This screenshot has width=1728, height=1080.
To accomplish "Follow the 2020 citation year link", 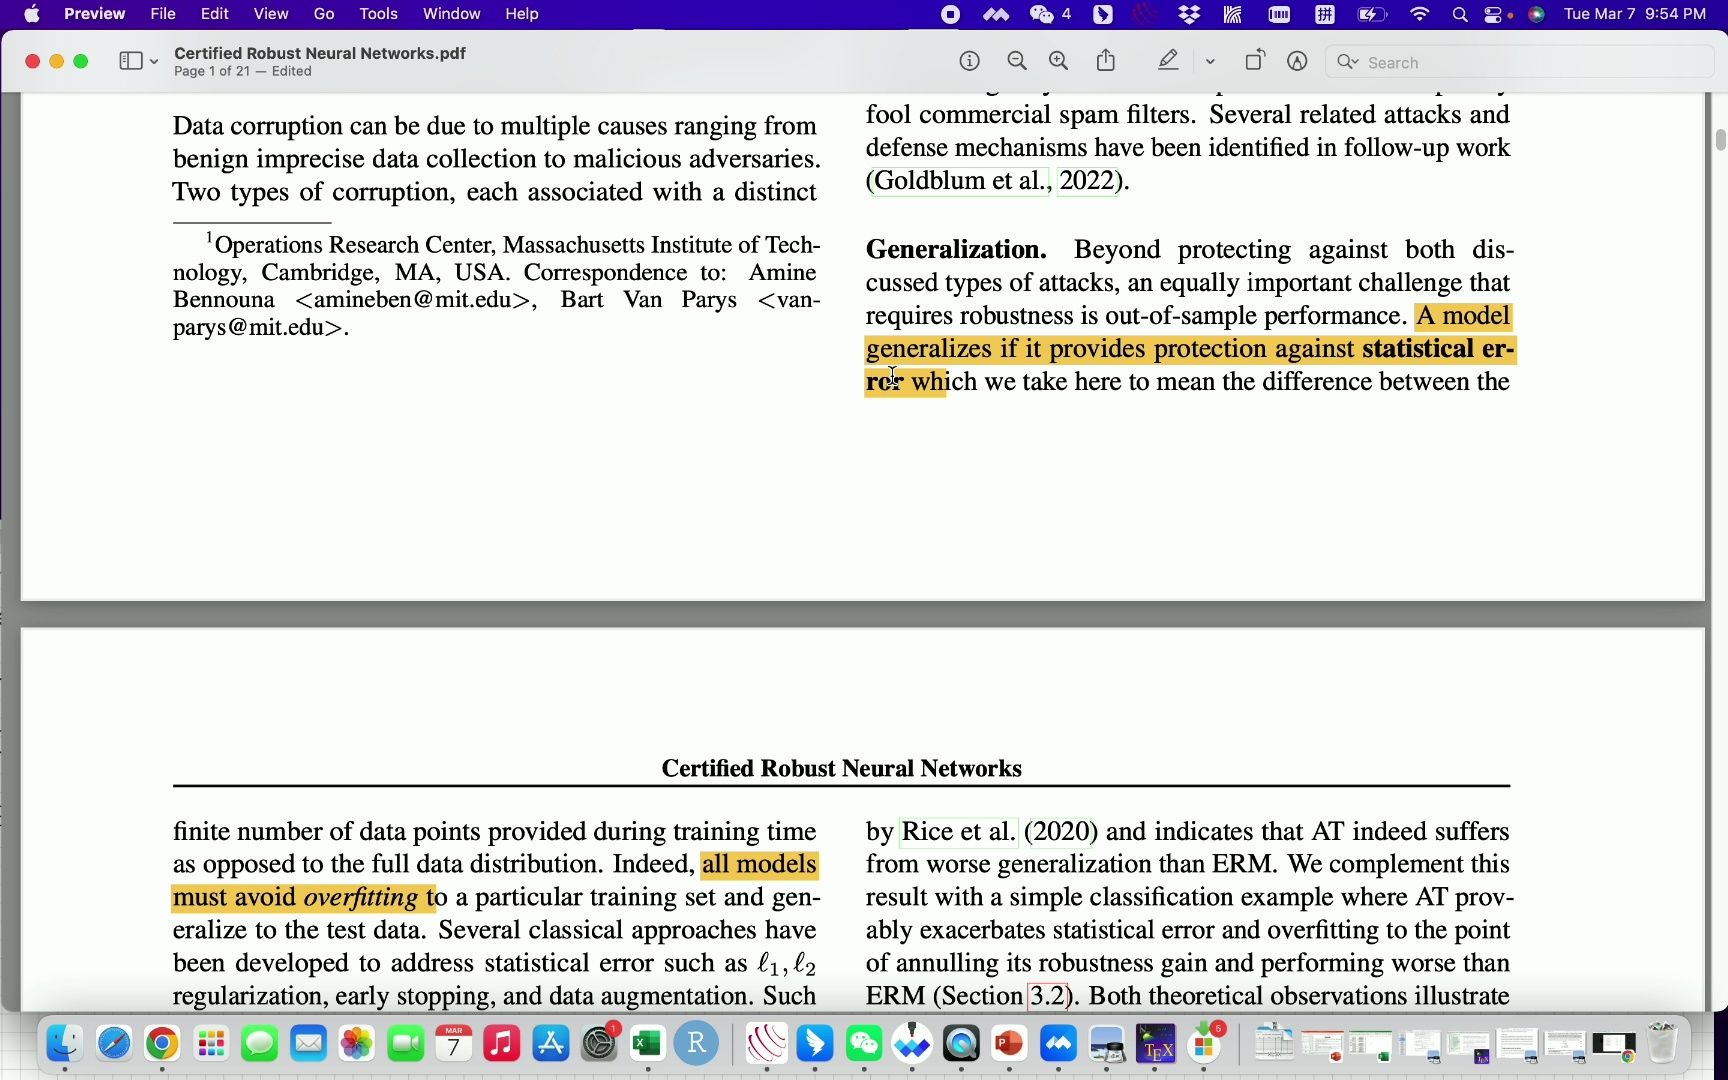I will pyautogui.click(x=1060, y=832).
